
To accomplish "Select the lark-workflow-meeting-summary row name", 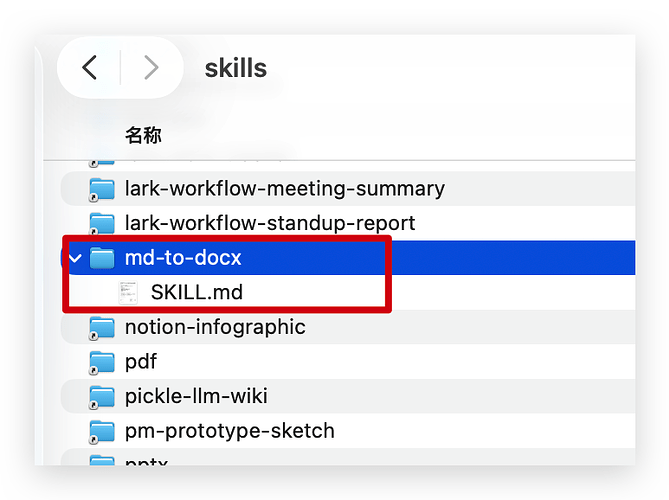I will click(285, 189).
